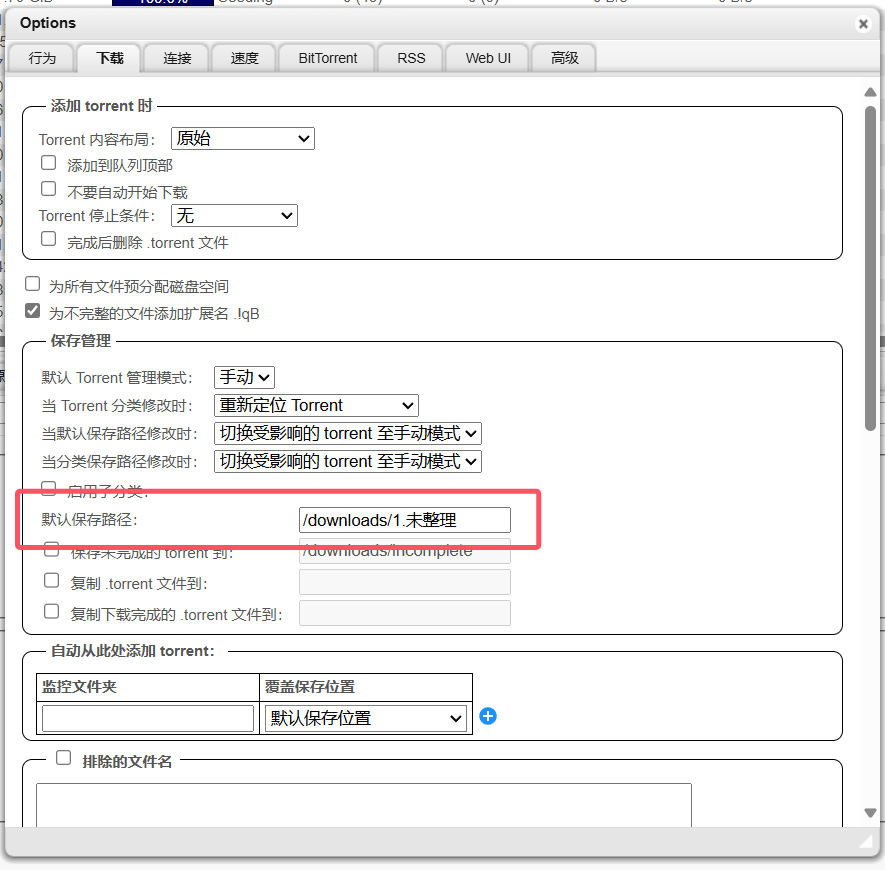Click scrollbar down arrow in options panel
The image size is (885, 870).
870,813
